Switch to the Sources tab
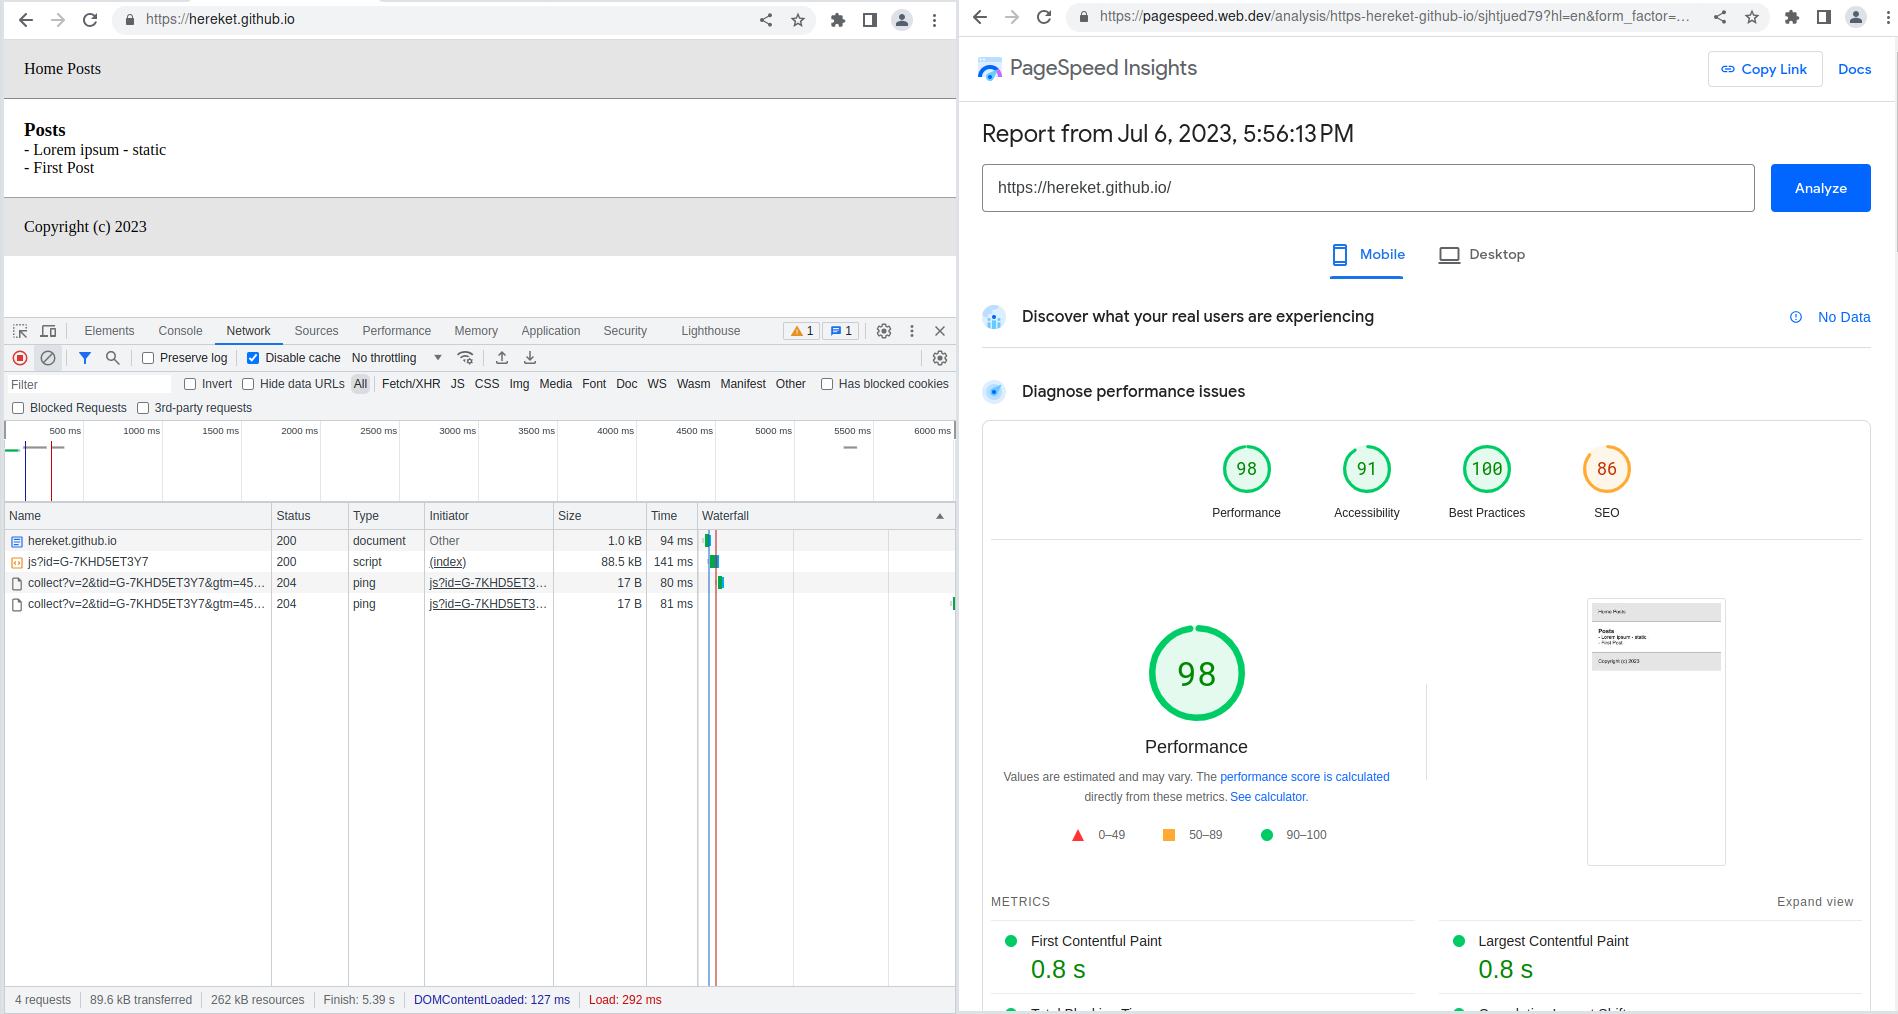The width and height of the screenshot is (1898, 1014). tap(316, 331)
